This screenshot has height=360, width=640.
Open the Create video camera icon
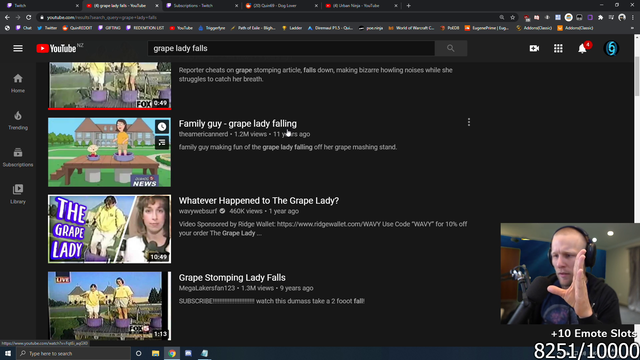point(534,48)
